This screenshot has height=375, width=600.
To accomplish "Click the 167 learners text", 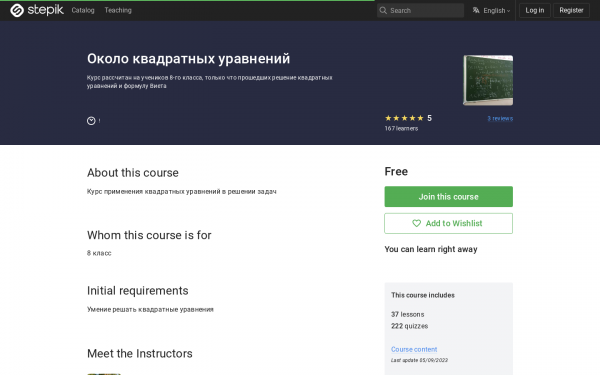I will click(401, 129).
